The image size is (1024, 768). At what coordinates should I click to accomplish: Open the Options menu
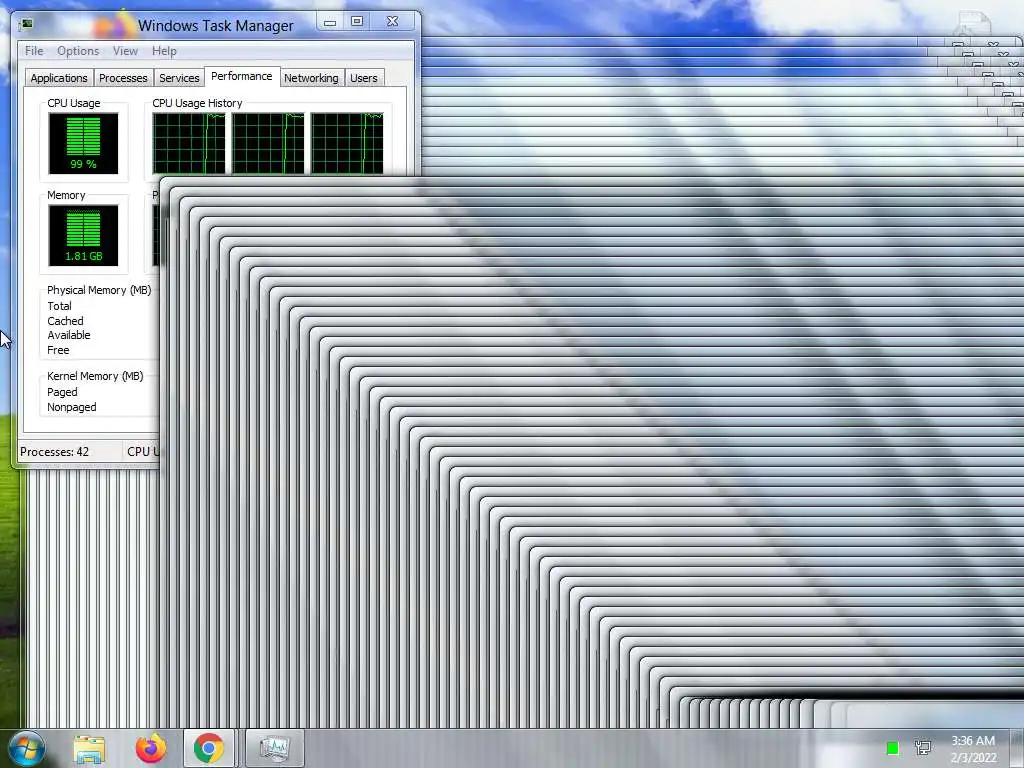pos(78,51)
